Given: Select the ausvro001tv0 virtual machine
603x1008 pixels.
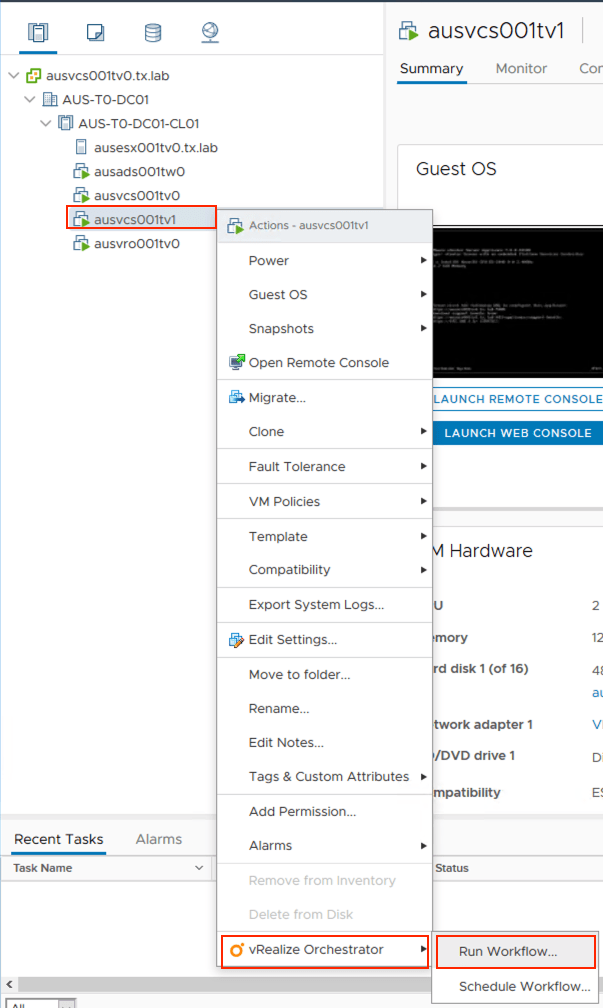Looking at the screenshot, I should pyautogui.click(x=136, y=244).
